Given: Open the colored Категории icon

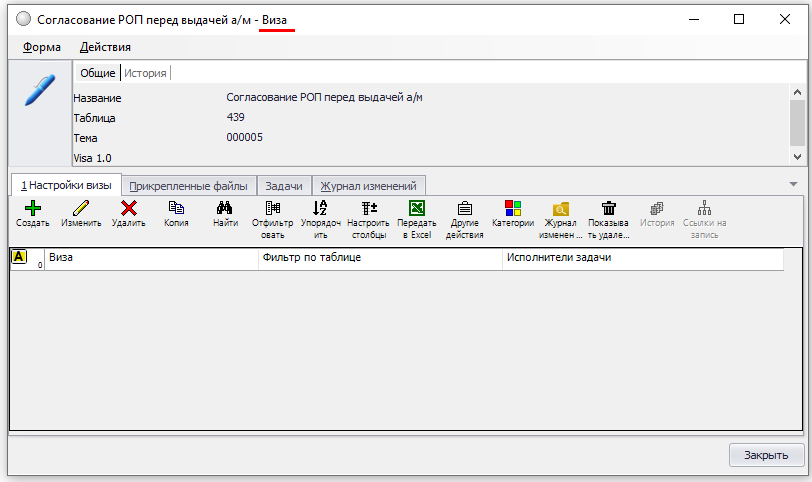Looking at the screenshot, I should point(513,208).
